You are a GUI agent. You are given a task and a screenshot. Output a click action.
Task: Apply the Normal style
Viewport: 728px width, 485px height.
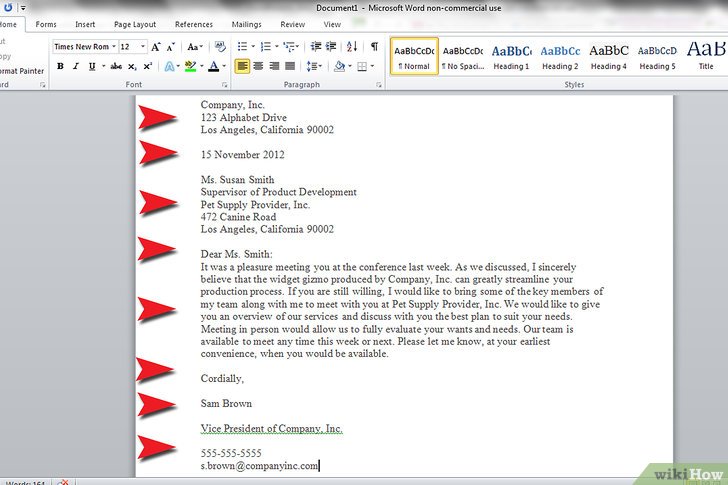click(414, 57)
